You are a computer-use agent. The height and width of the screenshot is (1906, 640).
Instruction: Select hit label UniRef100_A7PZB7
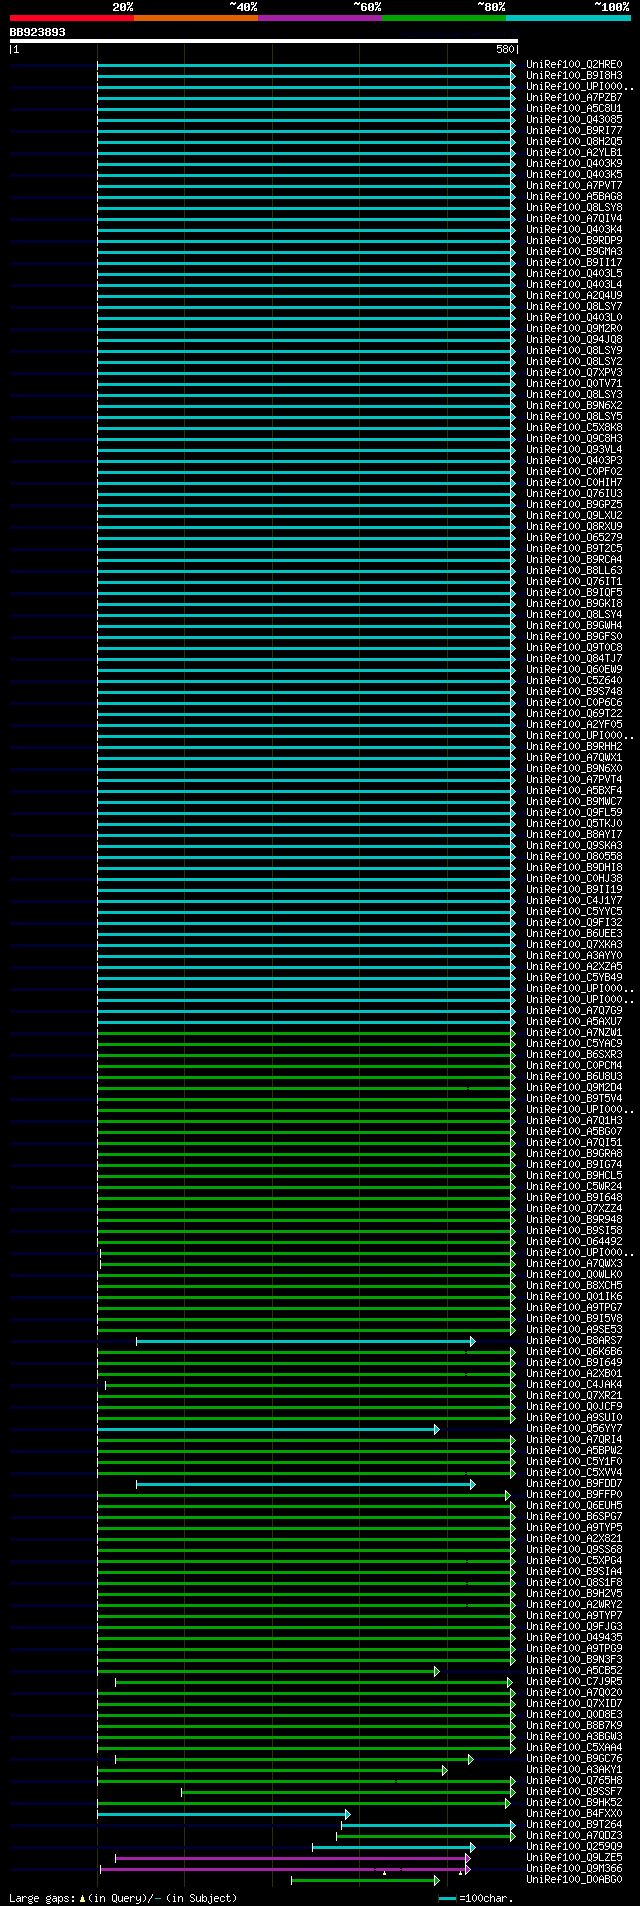574,98
